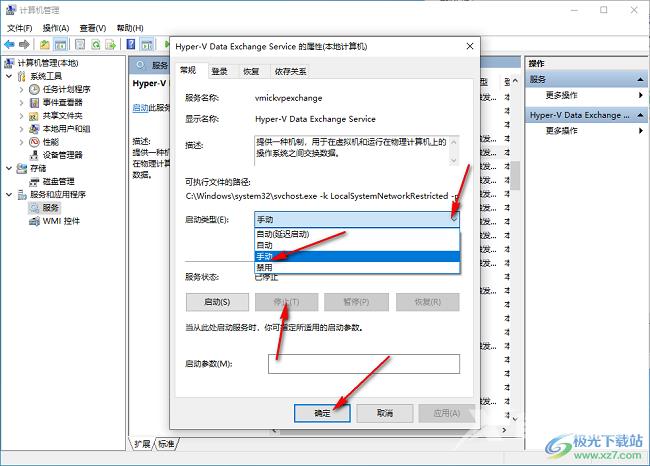This screenshot has width=650, height=466.
Task: Click the description box down arrow
Action: (454, 160)
